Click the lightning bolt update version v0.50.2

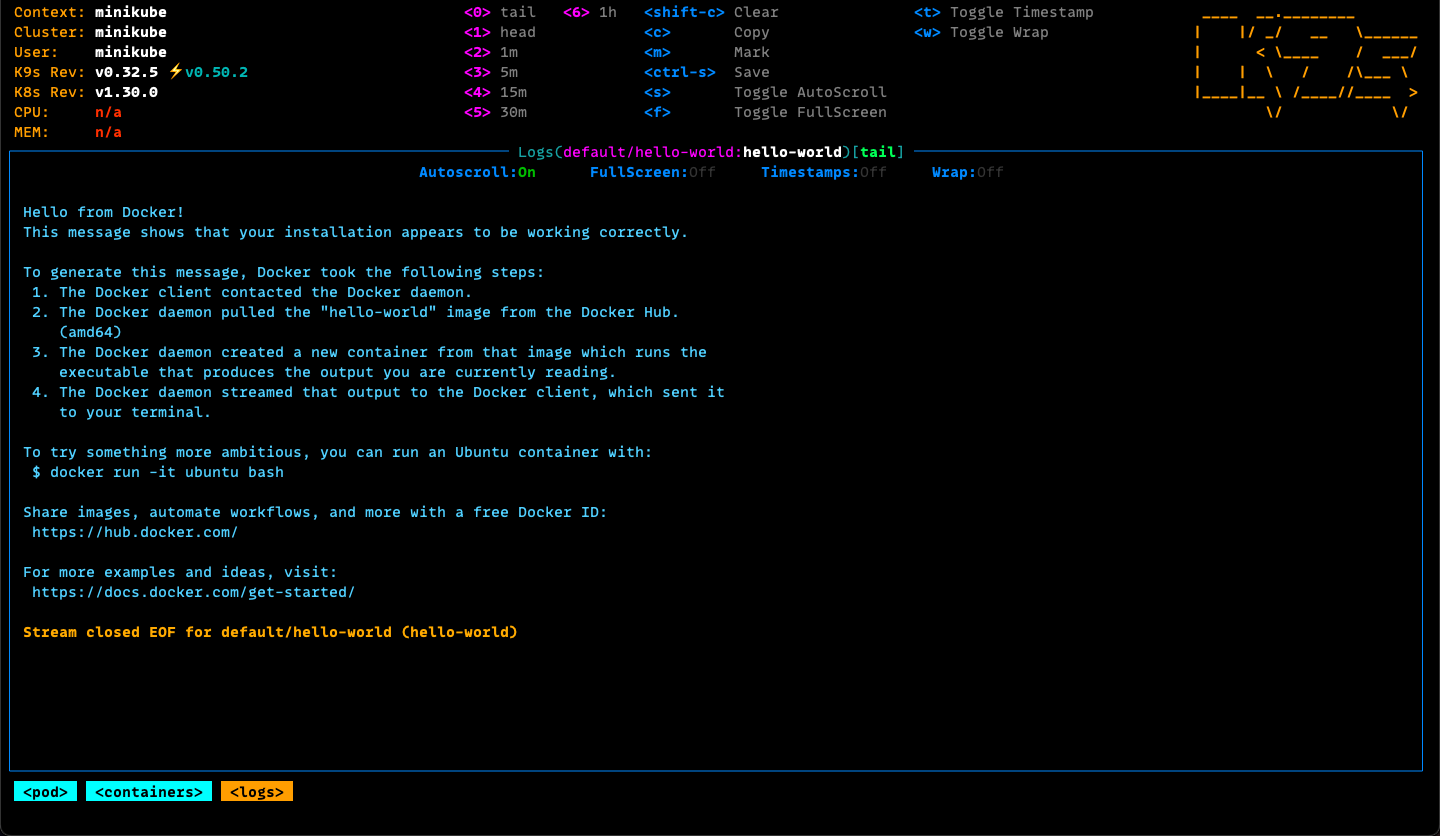click(208, 72)
